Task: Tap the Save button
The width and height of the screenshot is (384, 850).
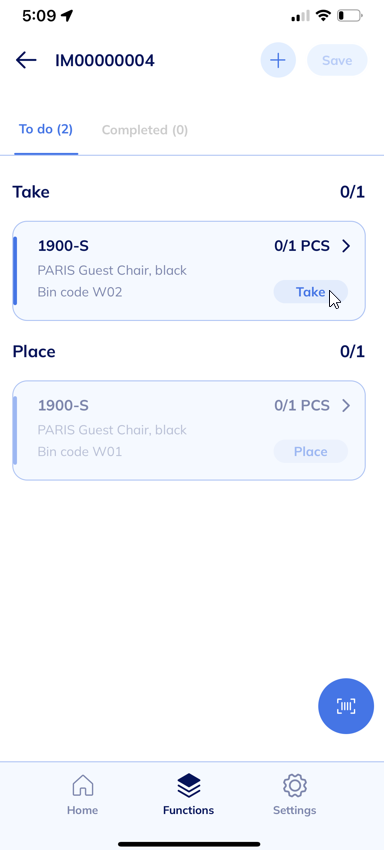Action: point(337,60)
